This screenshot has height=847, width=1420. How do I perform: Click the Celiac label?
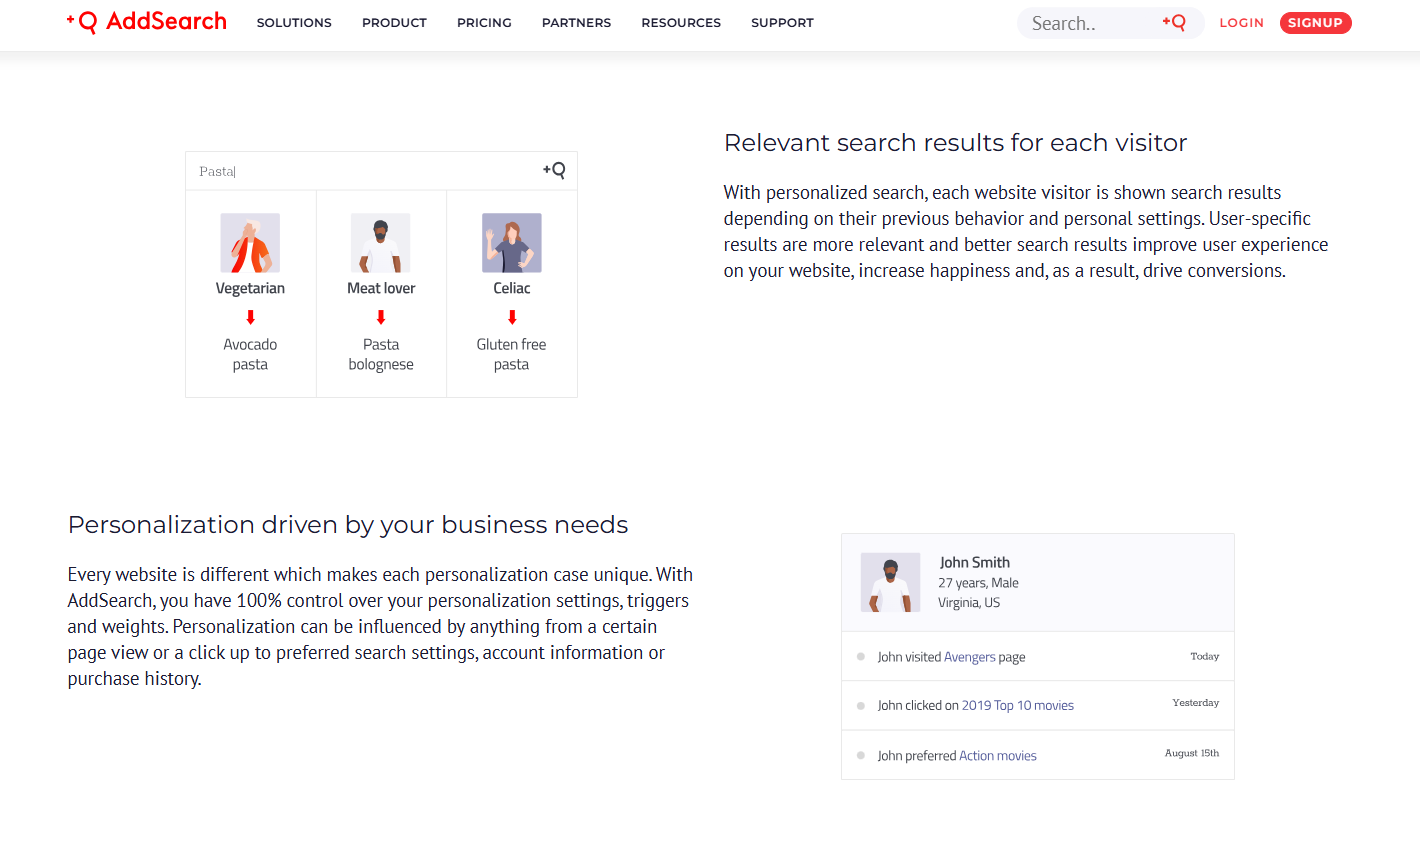tap(512, 288)
